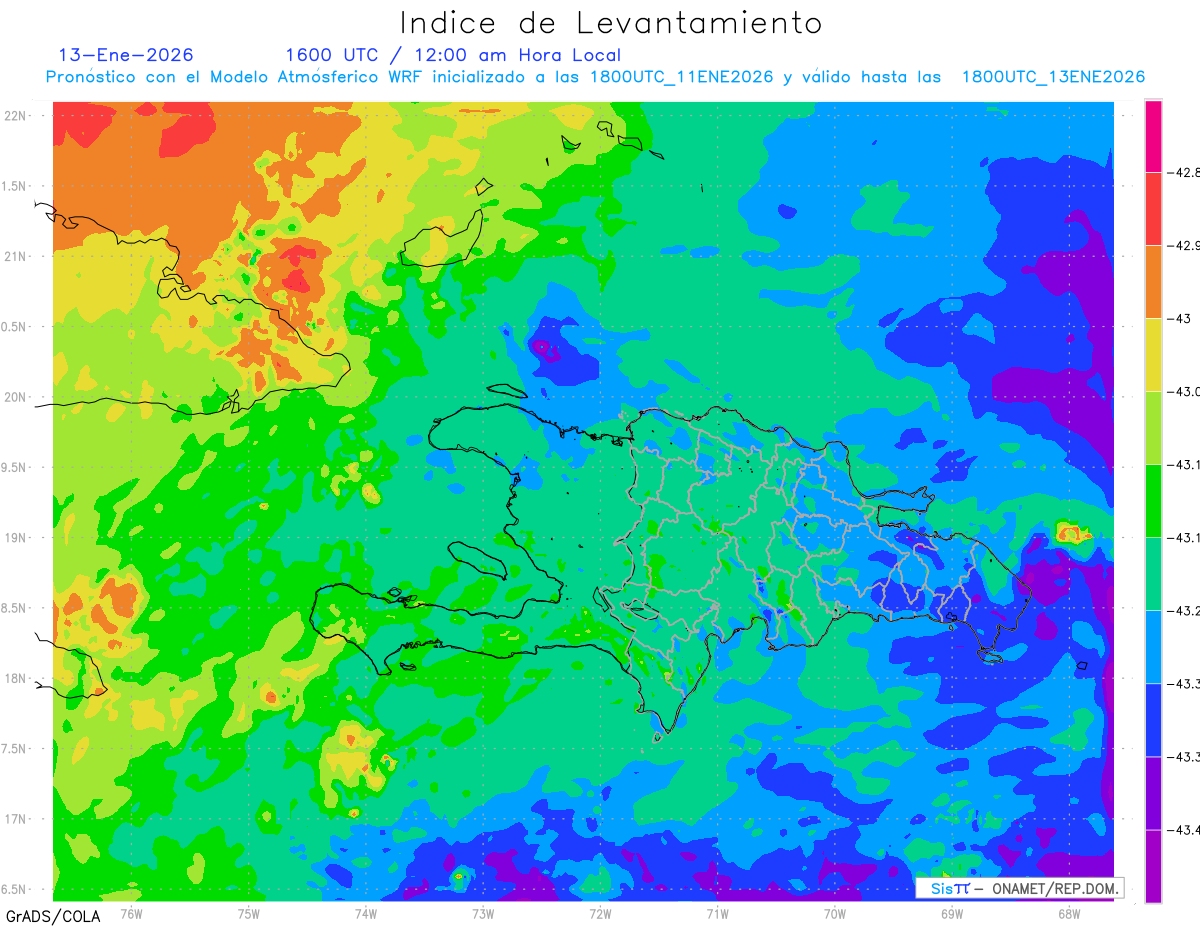Click the color bar value "-43.2"

[x=1185, y=610]
